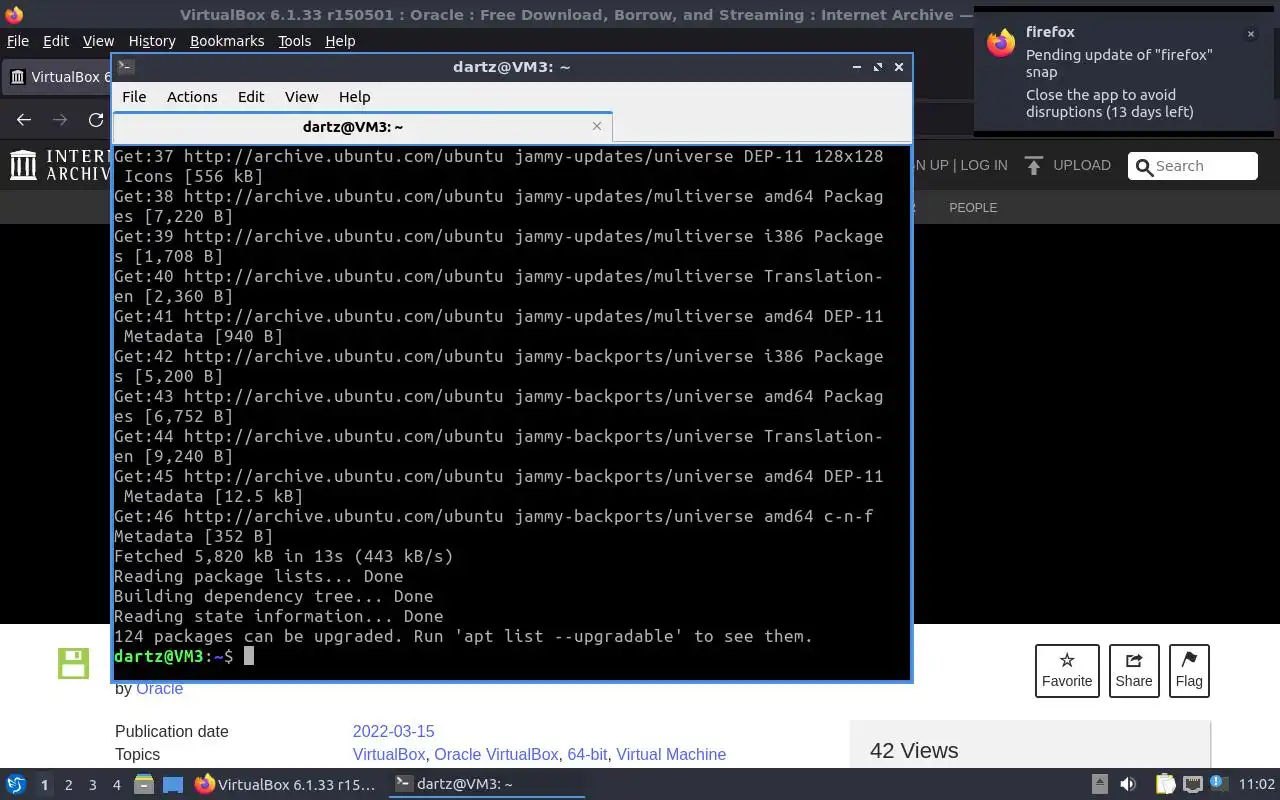Click the blue show desktop icon in taskbar
The height and width of the screenshot is (800, 1280).
click(173, 785)
